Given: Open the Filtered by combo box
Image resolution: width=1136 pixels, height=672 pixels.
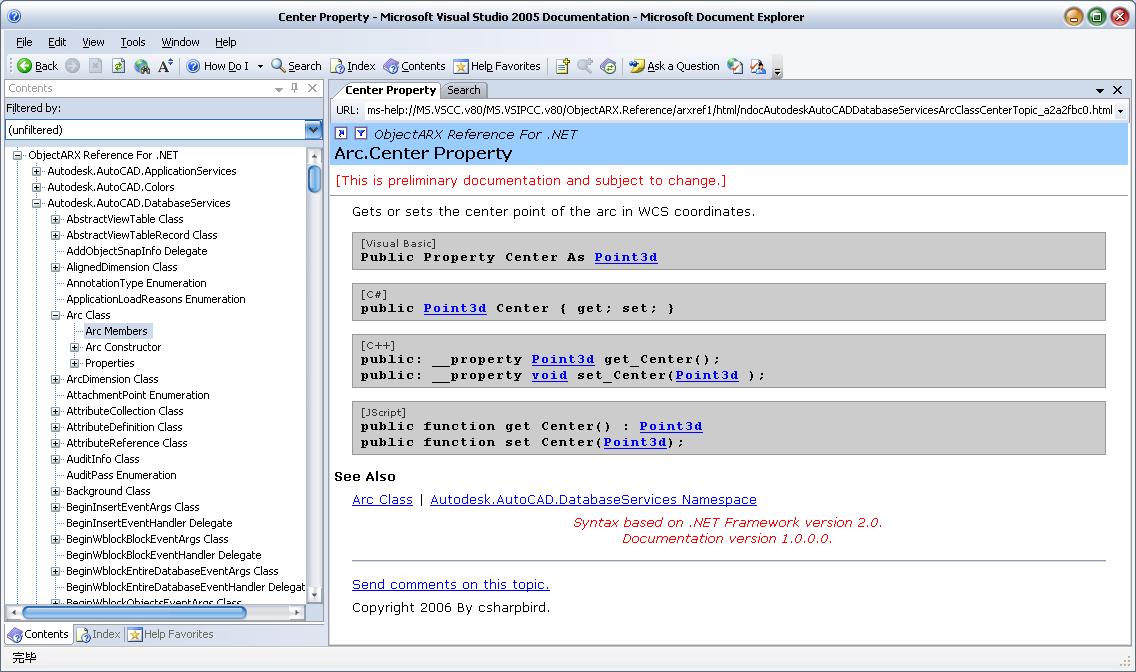Looking at the screenshot, I should click(x=164, y=130).
